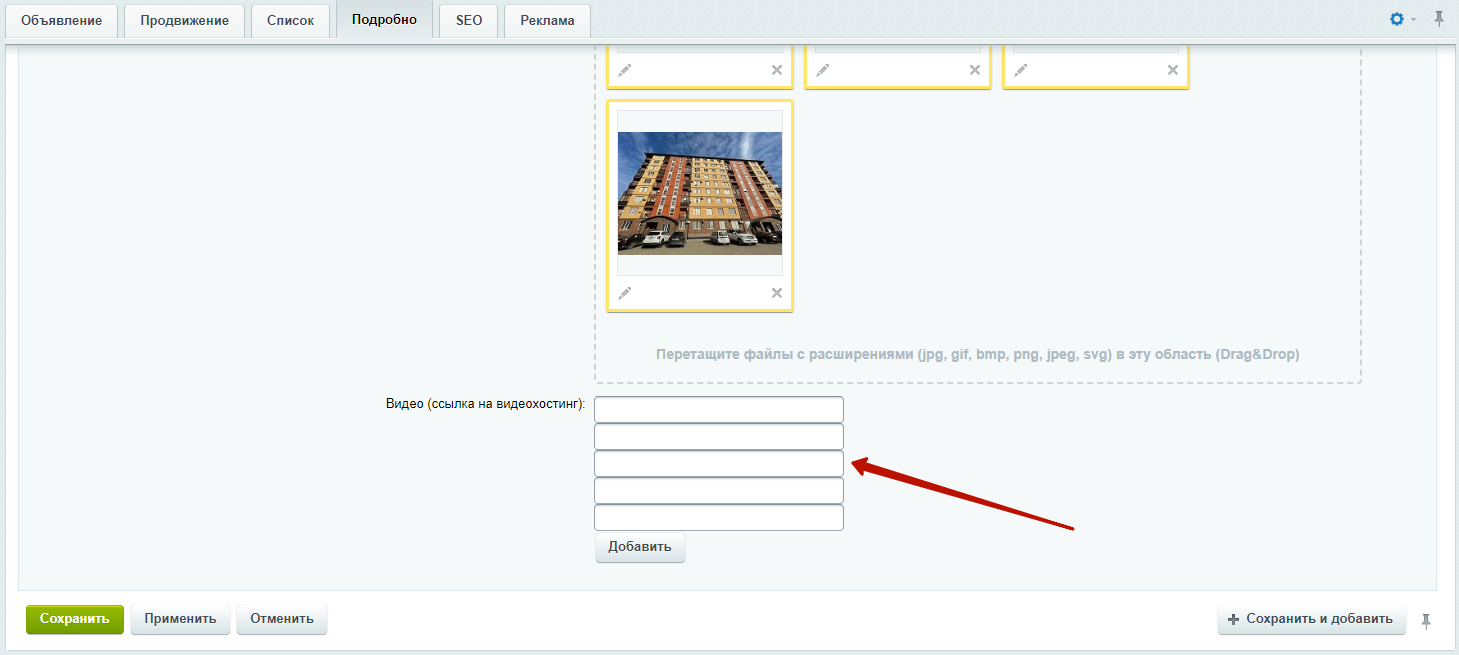
Task: Click pencil icon on rightmost top-row photo card
Action: pyautogui.click(x=1021, y=70)
